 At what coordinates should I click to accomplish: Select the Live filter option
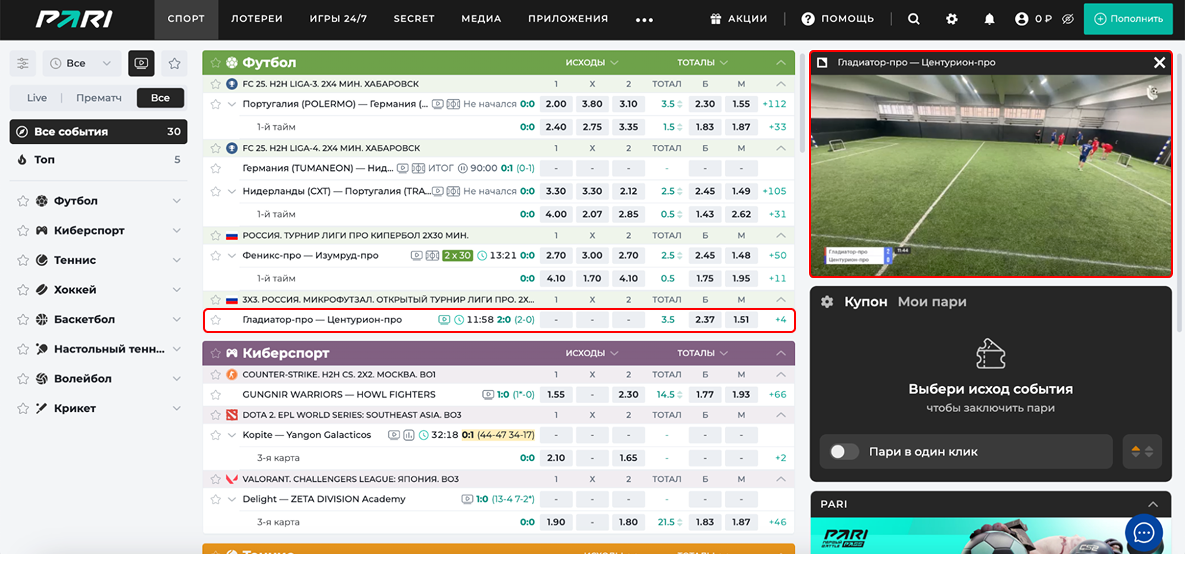click(37, 98)
